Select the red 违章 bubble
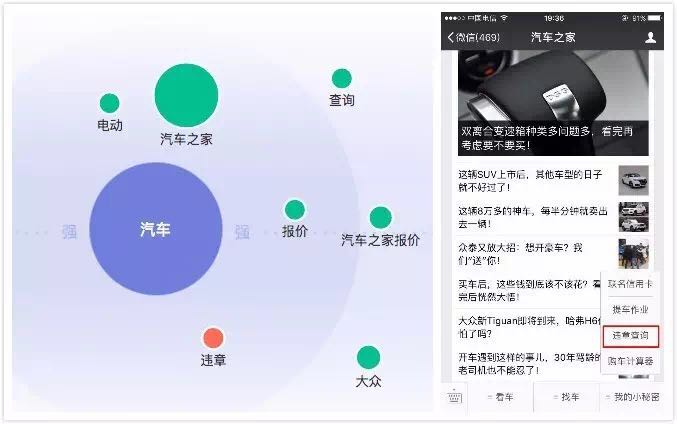 tap(213, 338)
